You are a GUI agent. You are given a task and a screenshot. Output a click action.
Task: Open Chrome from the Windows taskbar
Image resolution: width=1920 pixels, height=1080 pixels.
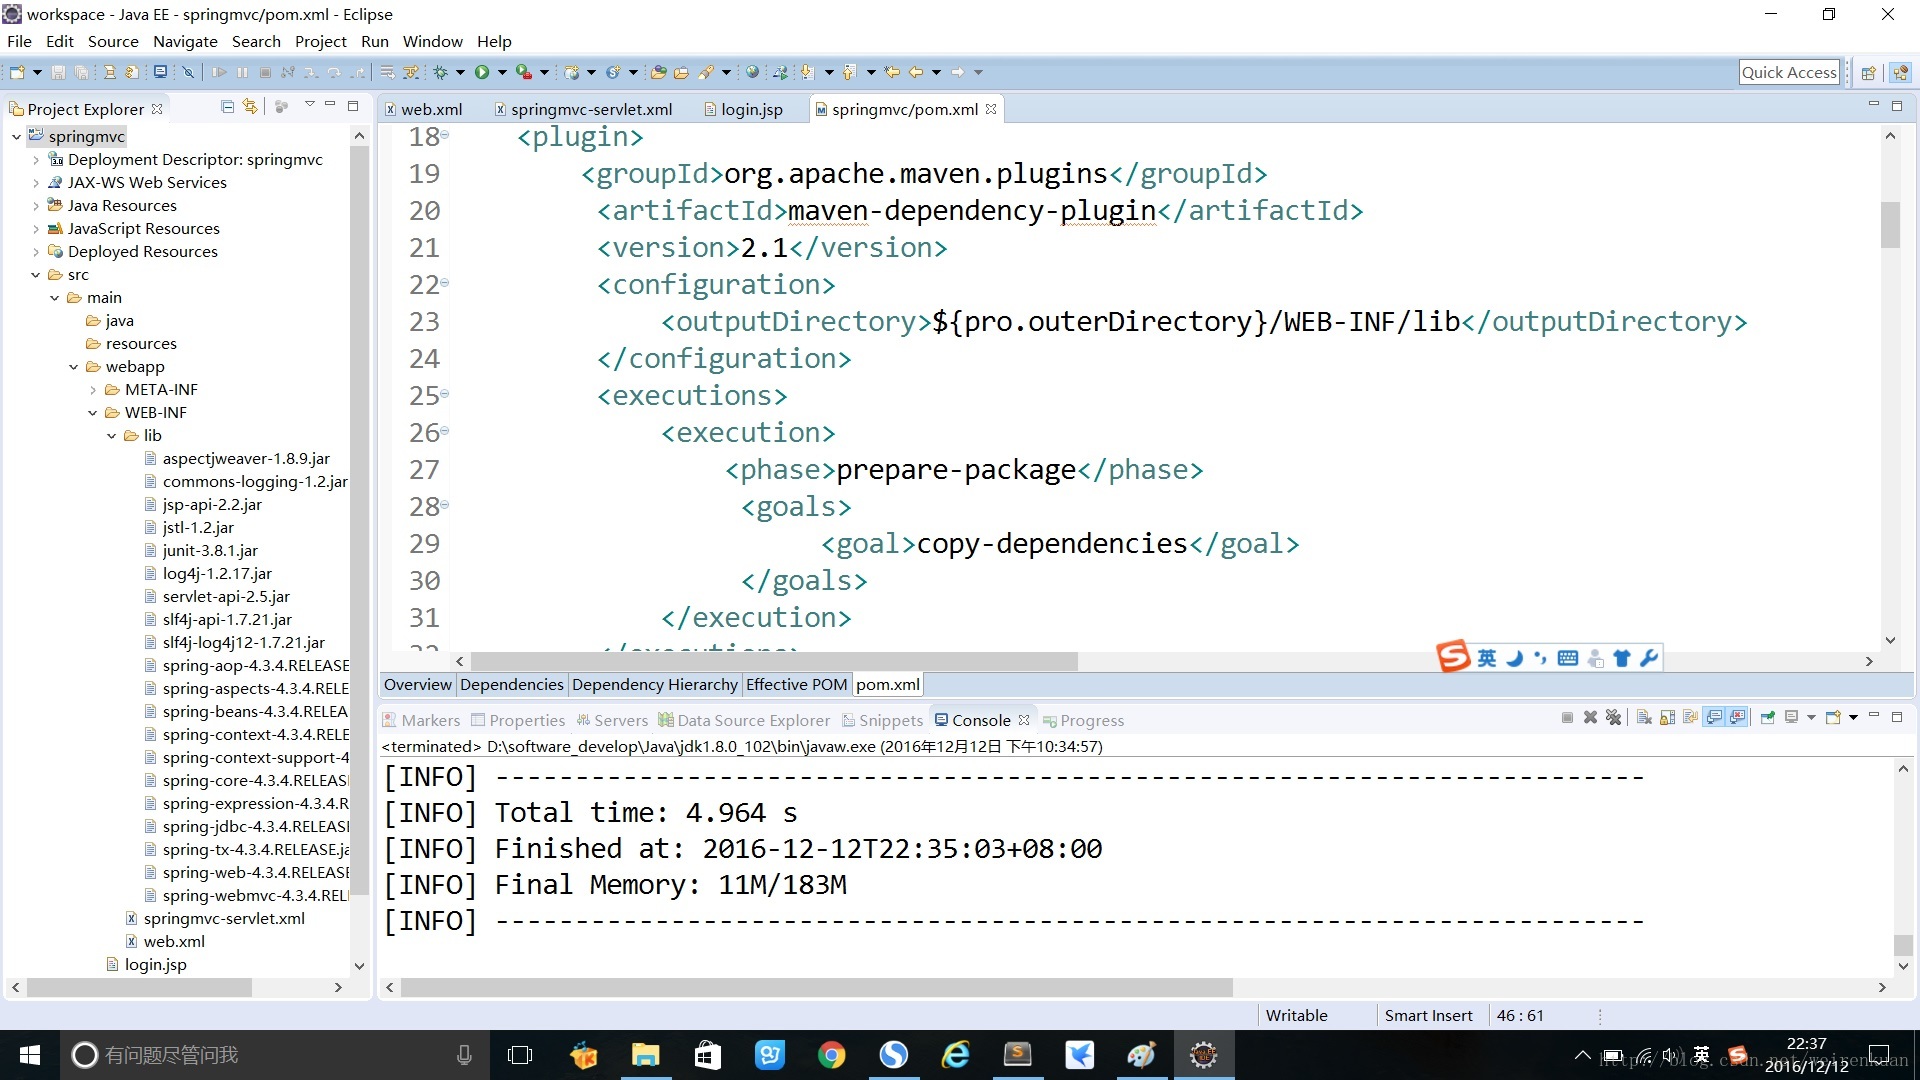coord(831,1055)
